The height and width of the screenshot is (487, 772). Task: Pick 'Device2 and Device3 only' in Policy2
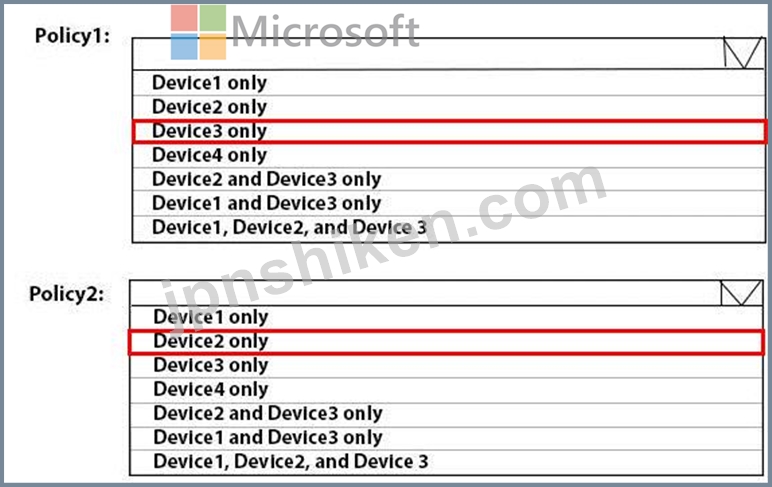coord(446,414)
